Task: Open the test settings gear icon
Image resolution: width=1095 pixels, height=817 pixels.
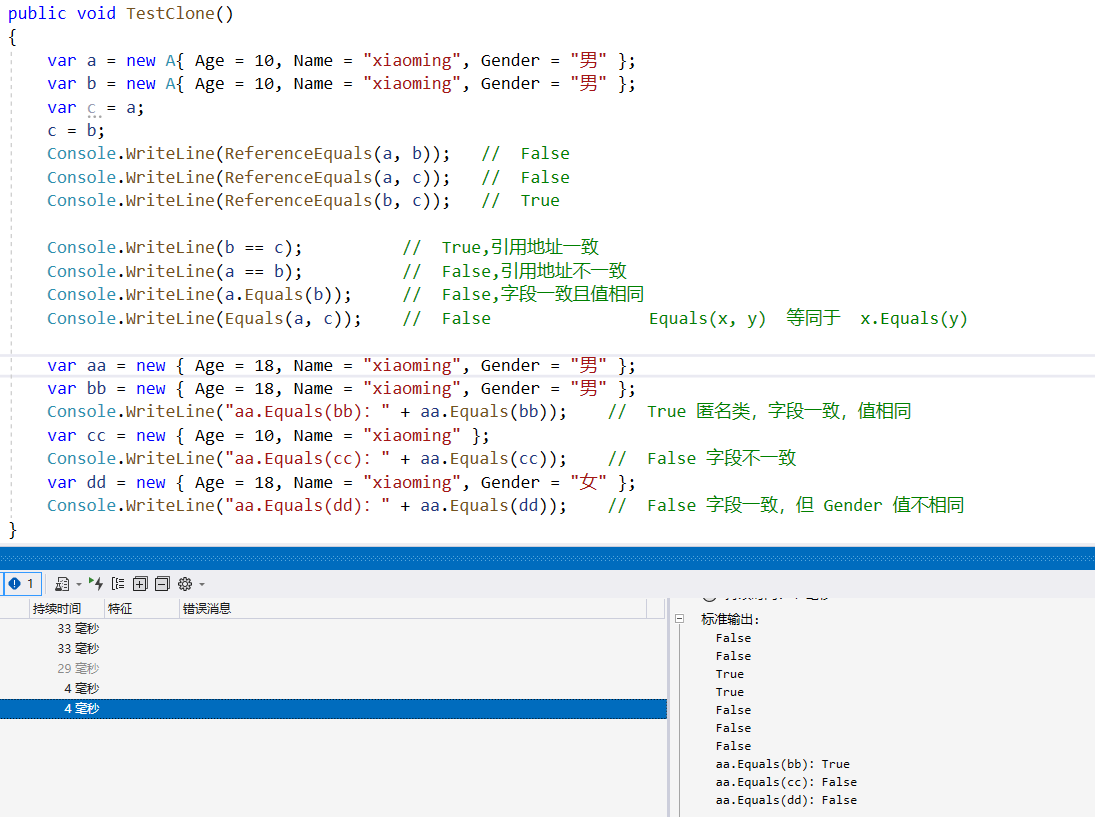Action: click(185, 584)
